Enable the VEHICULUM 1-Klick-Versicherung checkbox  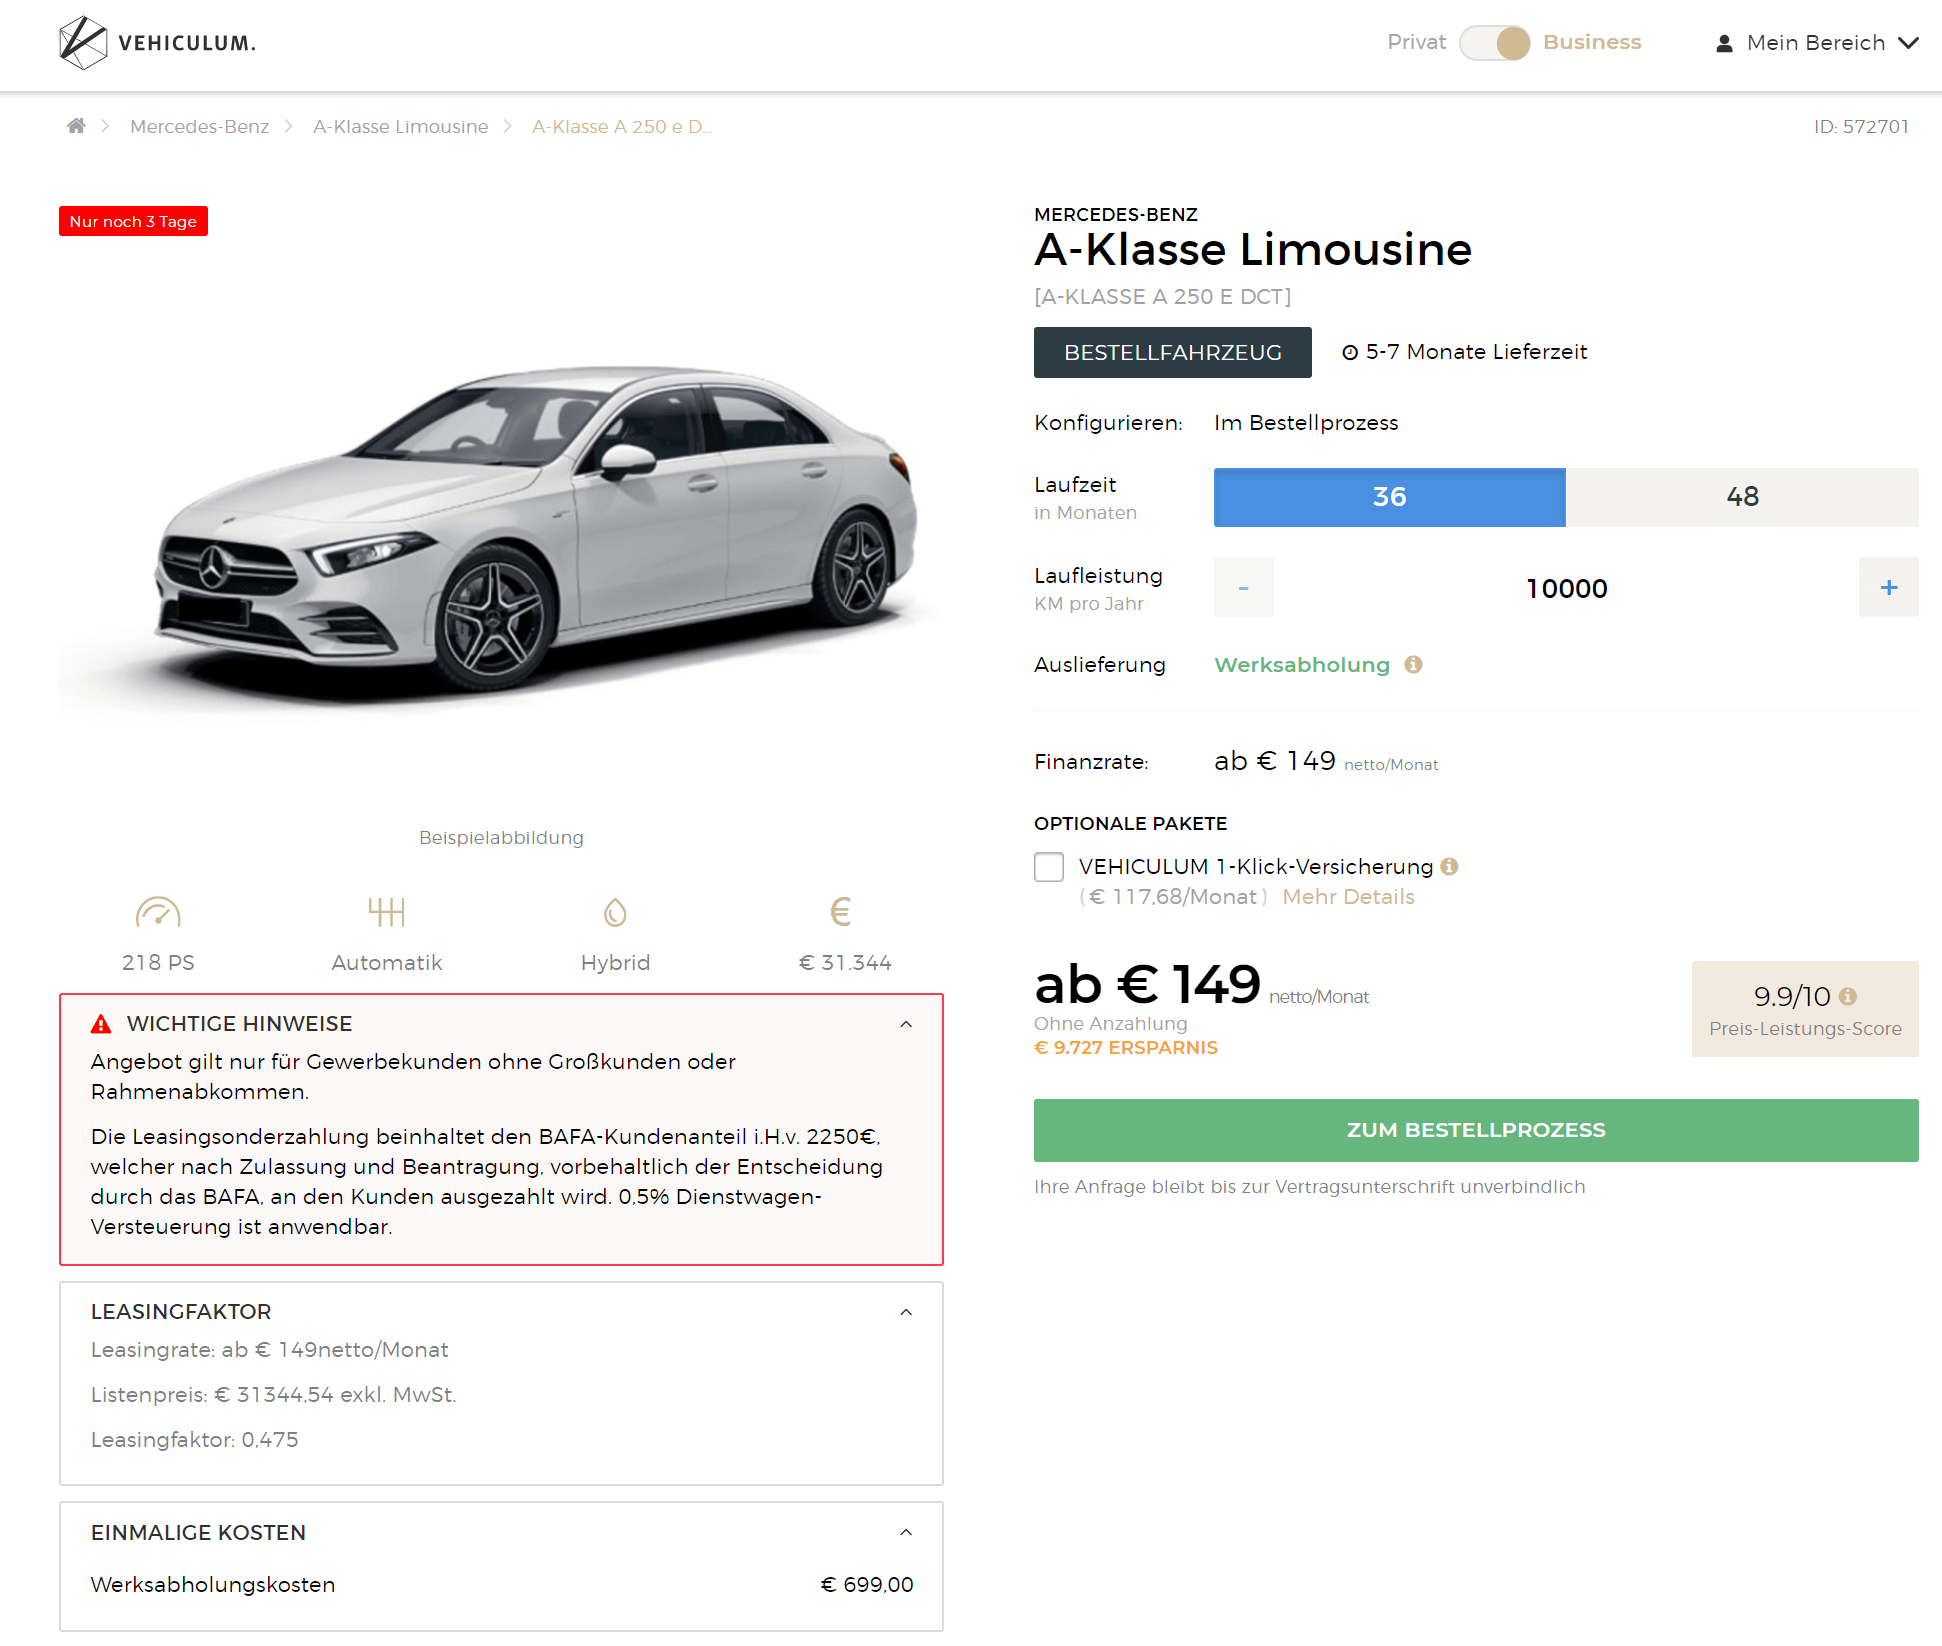point(1049,867)
